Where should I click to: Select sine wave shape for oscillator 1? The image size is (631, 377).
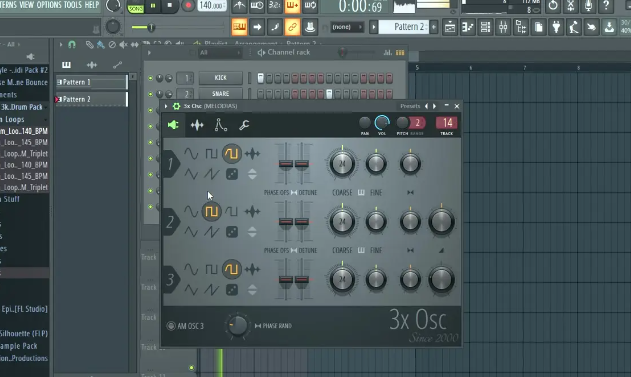point(191,153)
